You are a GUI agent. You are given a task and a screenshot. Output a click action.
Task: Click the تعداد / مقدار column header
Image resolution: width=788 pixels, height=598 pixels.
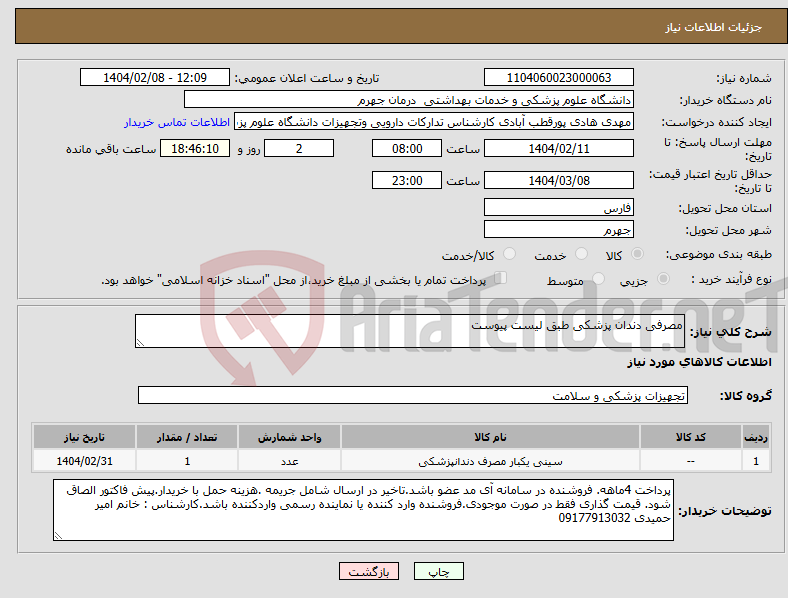(187, 437)
